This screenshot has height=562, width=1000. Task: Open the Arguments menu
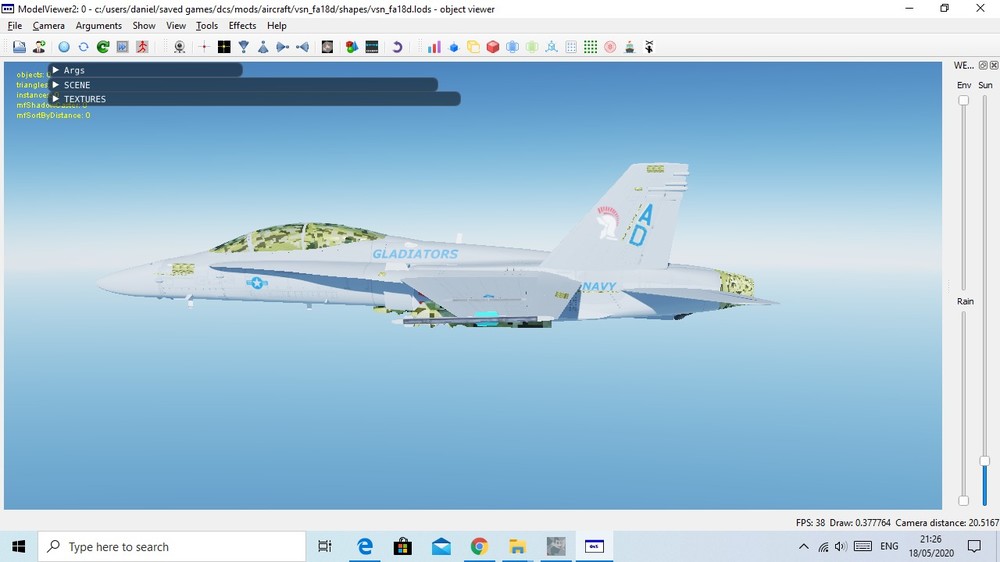click(x=98, y=26)
